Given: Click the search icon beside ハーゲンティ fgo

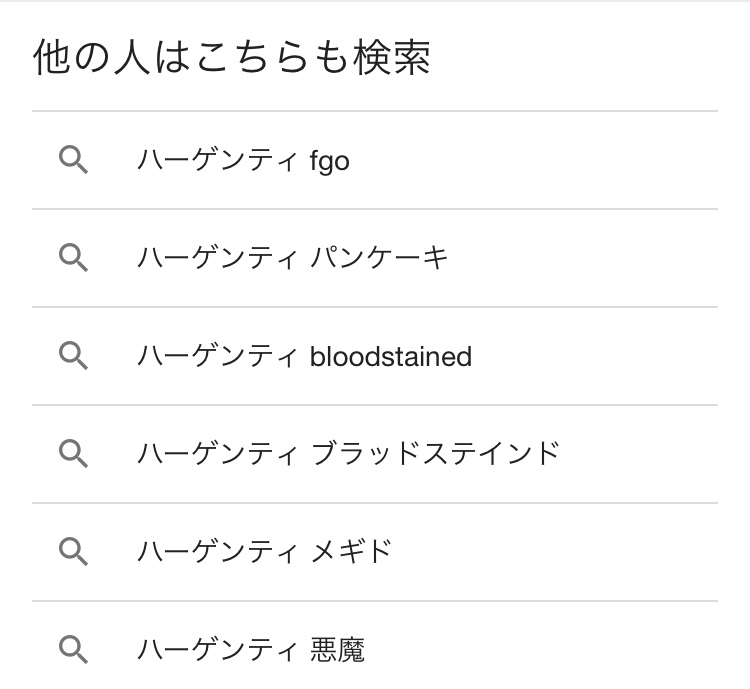Looking at the screenshot, I should pyautogui.click(x=74, y=160).
